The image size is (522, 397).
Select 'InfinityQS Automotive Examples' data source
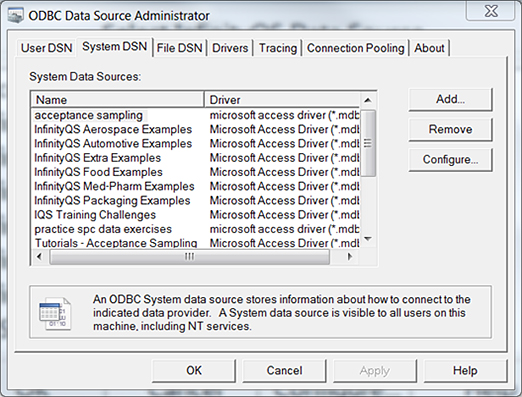click(113, 144)
